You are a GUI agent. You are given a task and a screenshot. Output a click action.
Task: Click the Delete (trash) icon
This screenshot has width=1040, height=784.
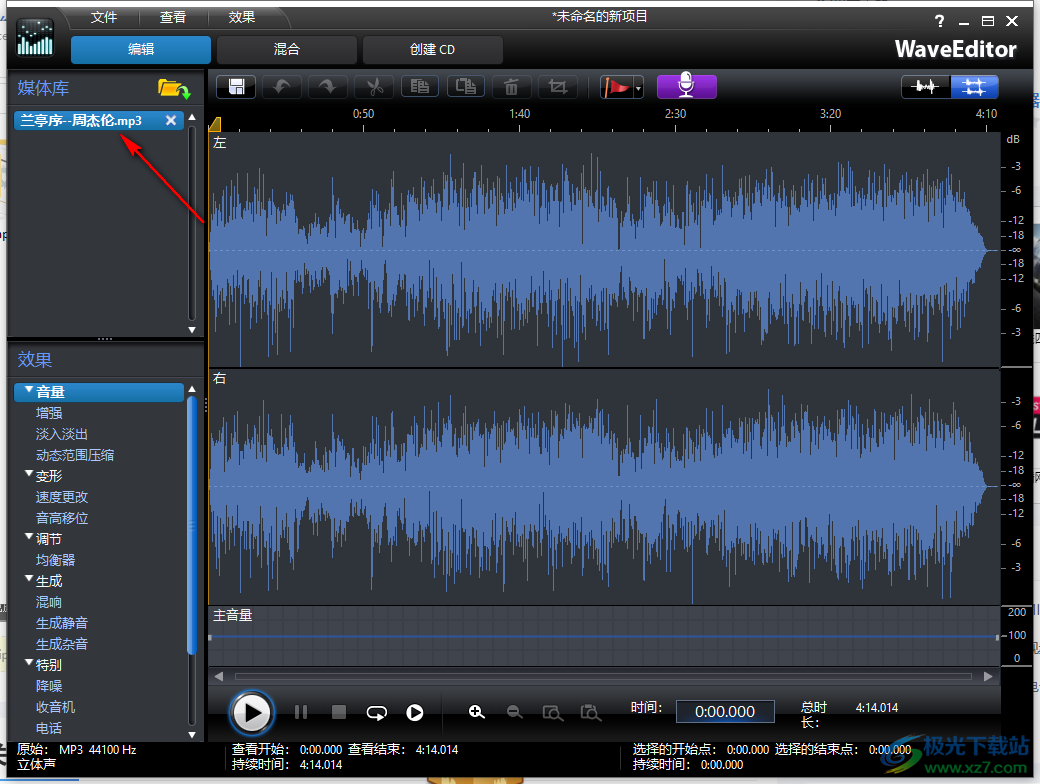click(x=511, y=87)
